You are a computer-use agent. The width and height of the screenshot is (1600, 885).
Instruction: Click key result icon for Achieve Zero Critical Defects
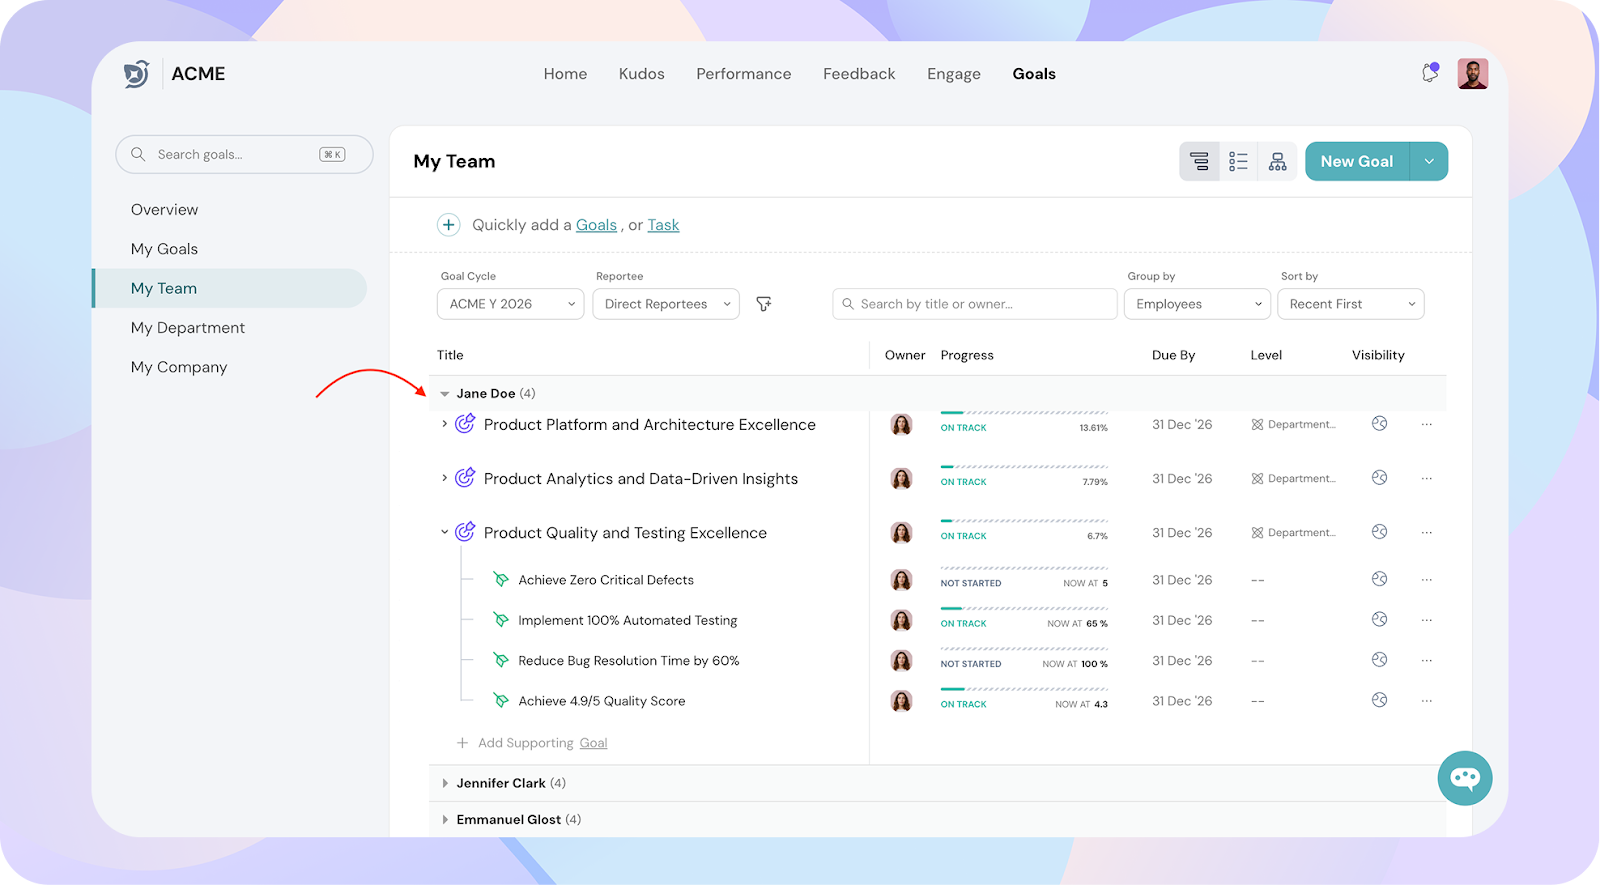coord(501,579)
